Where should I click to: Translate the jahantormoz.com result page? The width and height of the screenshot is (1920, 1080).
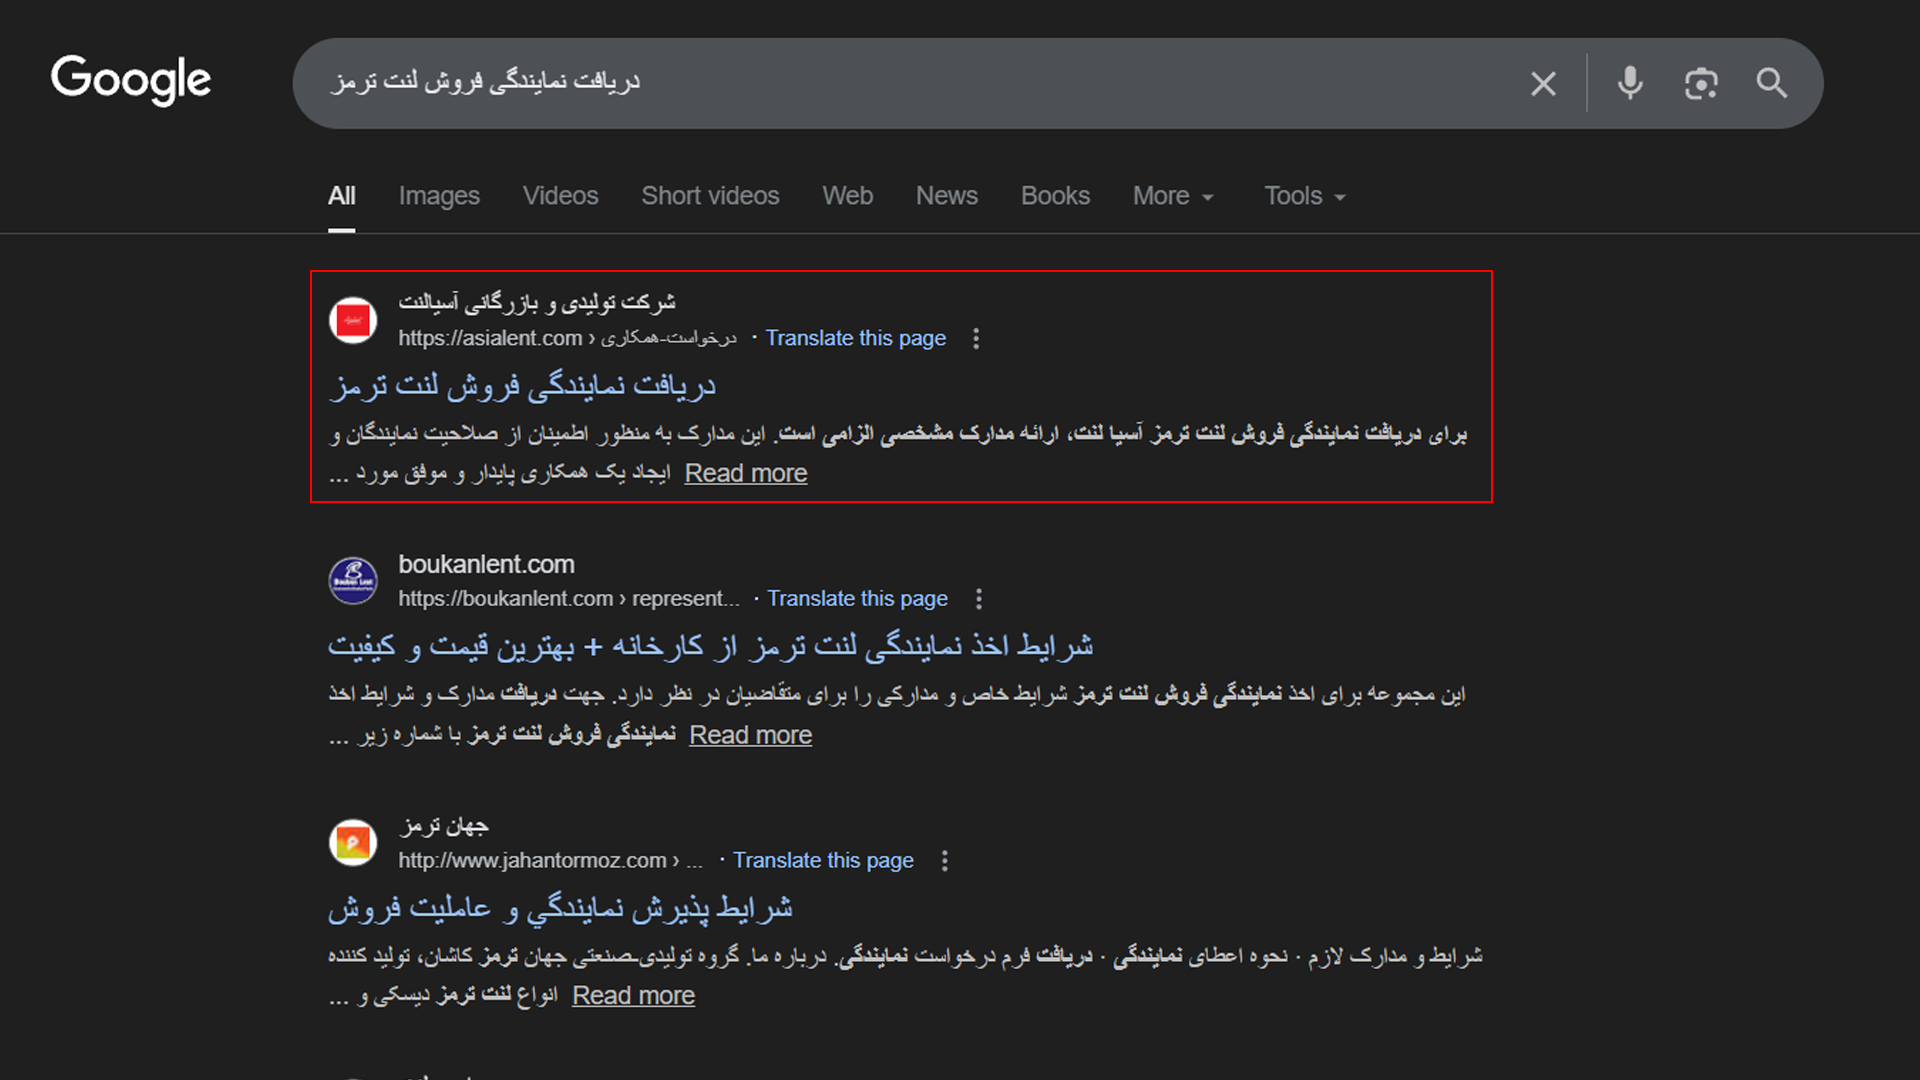click(823, 860)
